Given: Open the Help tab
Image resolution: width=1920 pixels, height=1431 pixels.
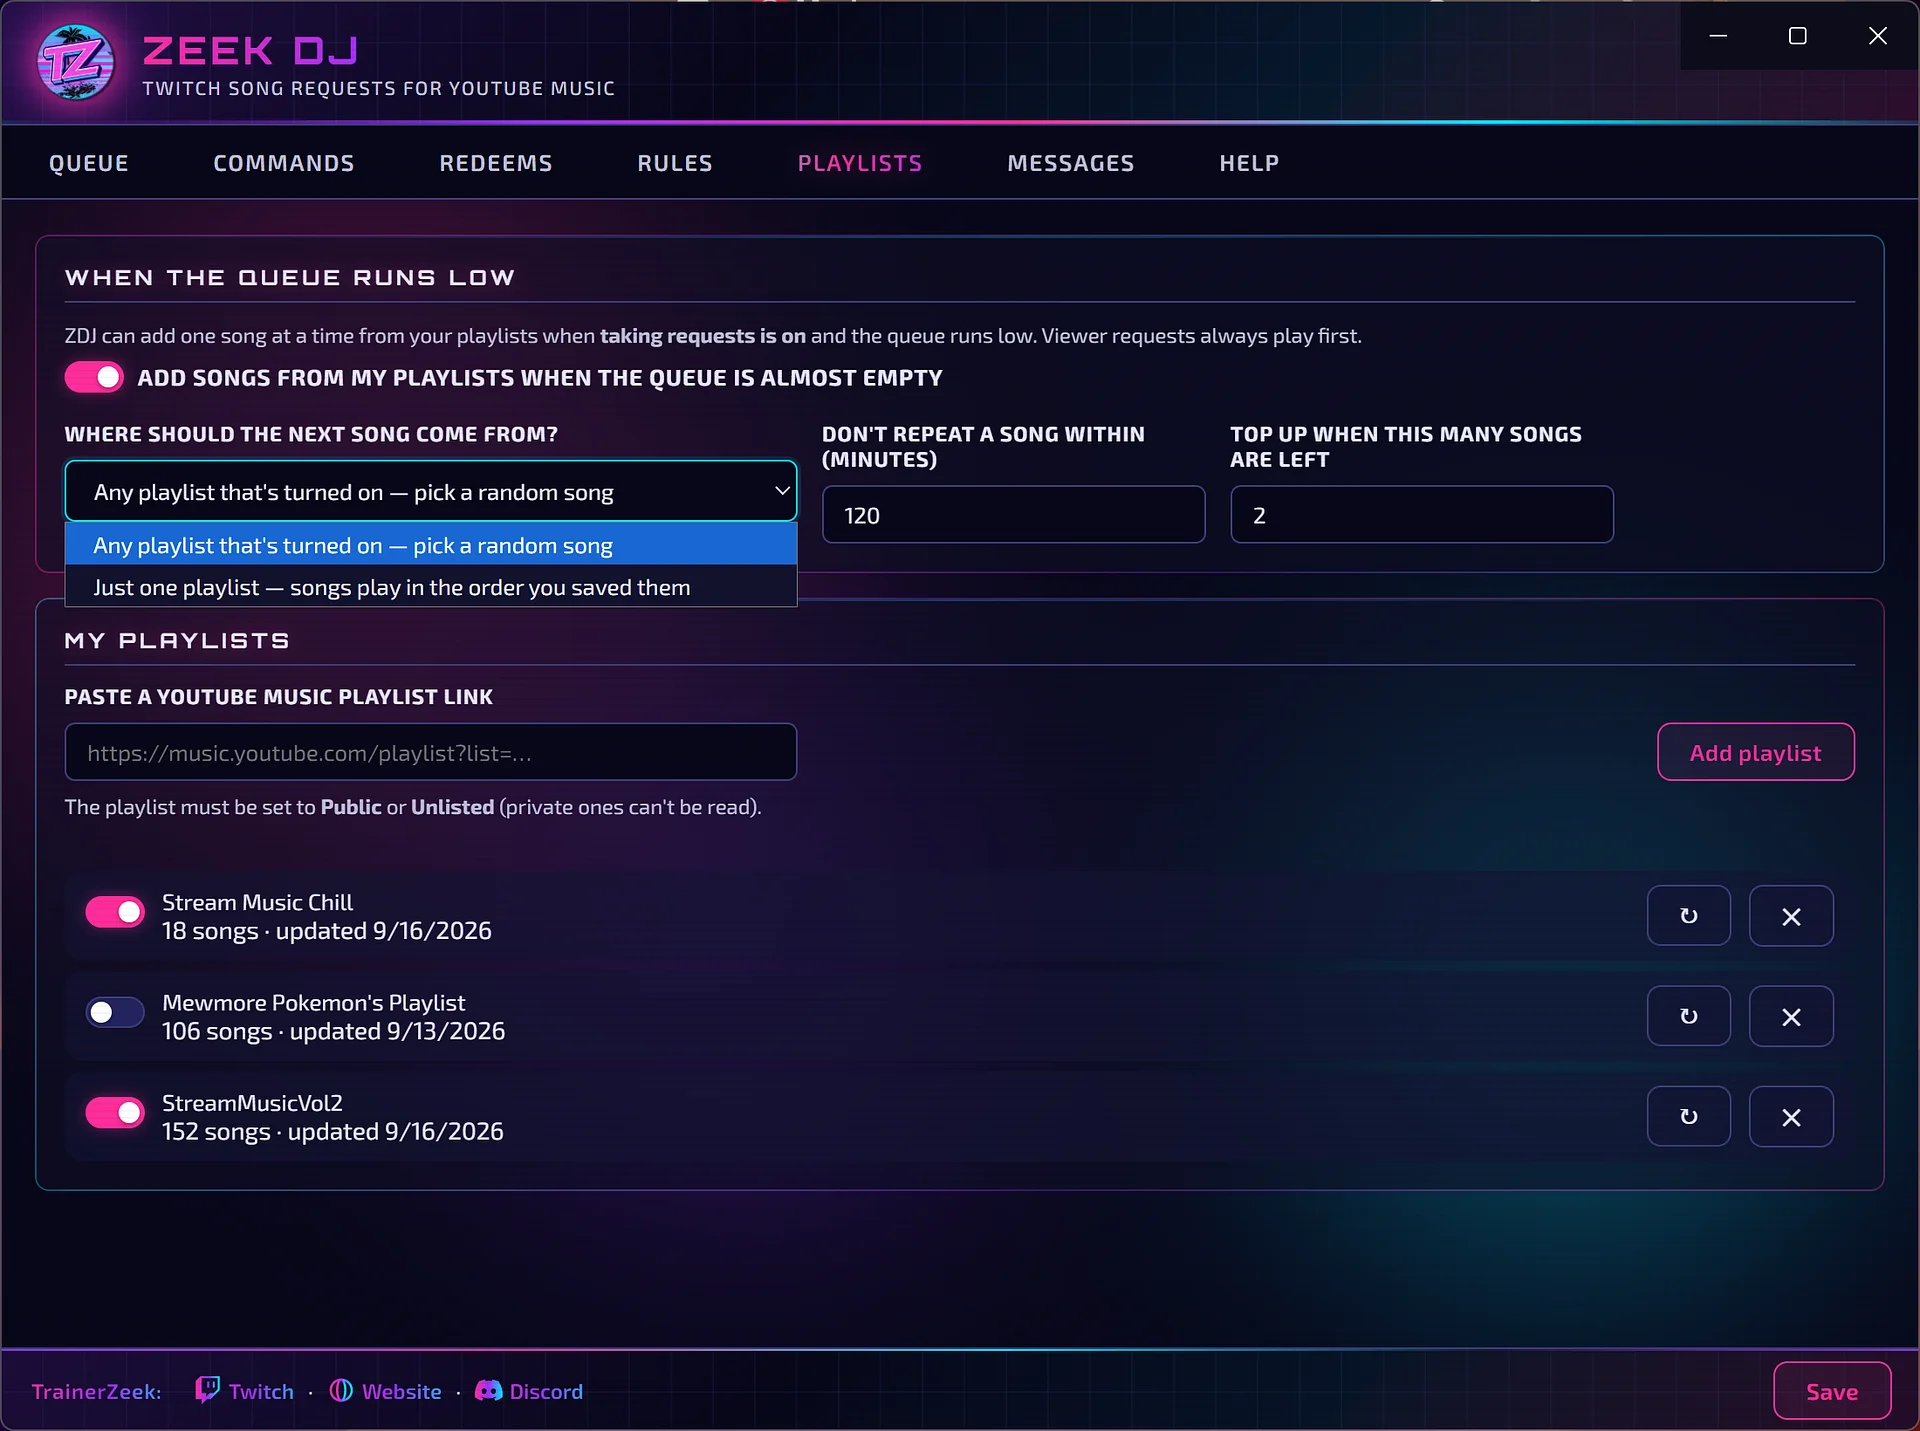Looking at the screenshot, I should (1249, 163).
